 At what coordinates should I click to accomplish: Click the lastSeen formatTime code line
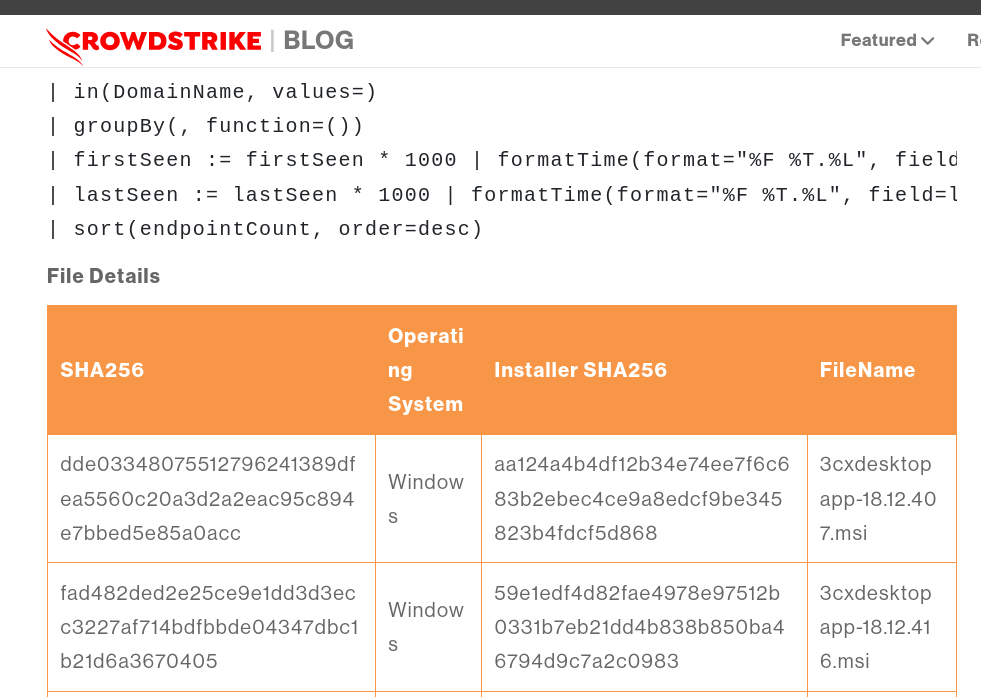(500, 195)
